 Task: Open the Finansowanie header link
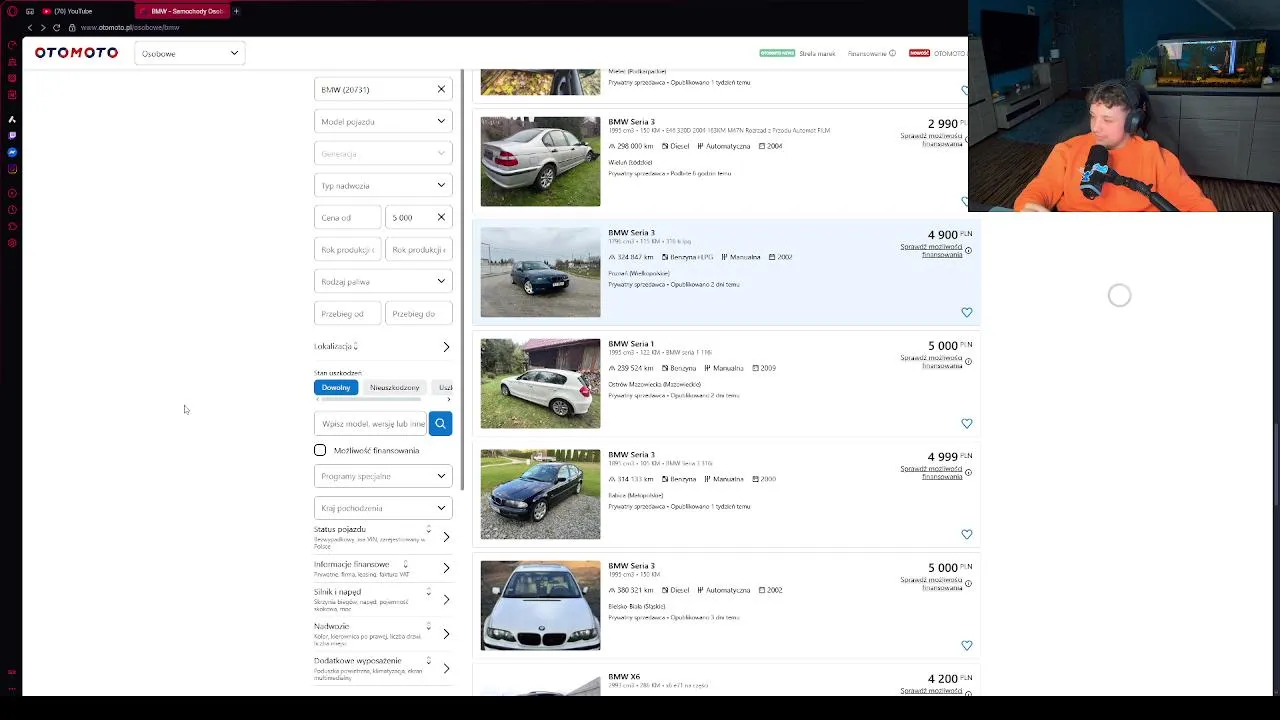[867, 53]
